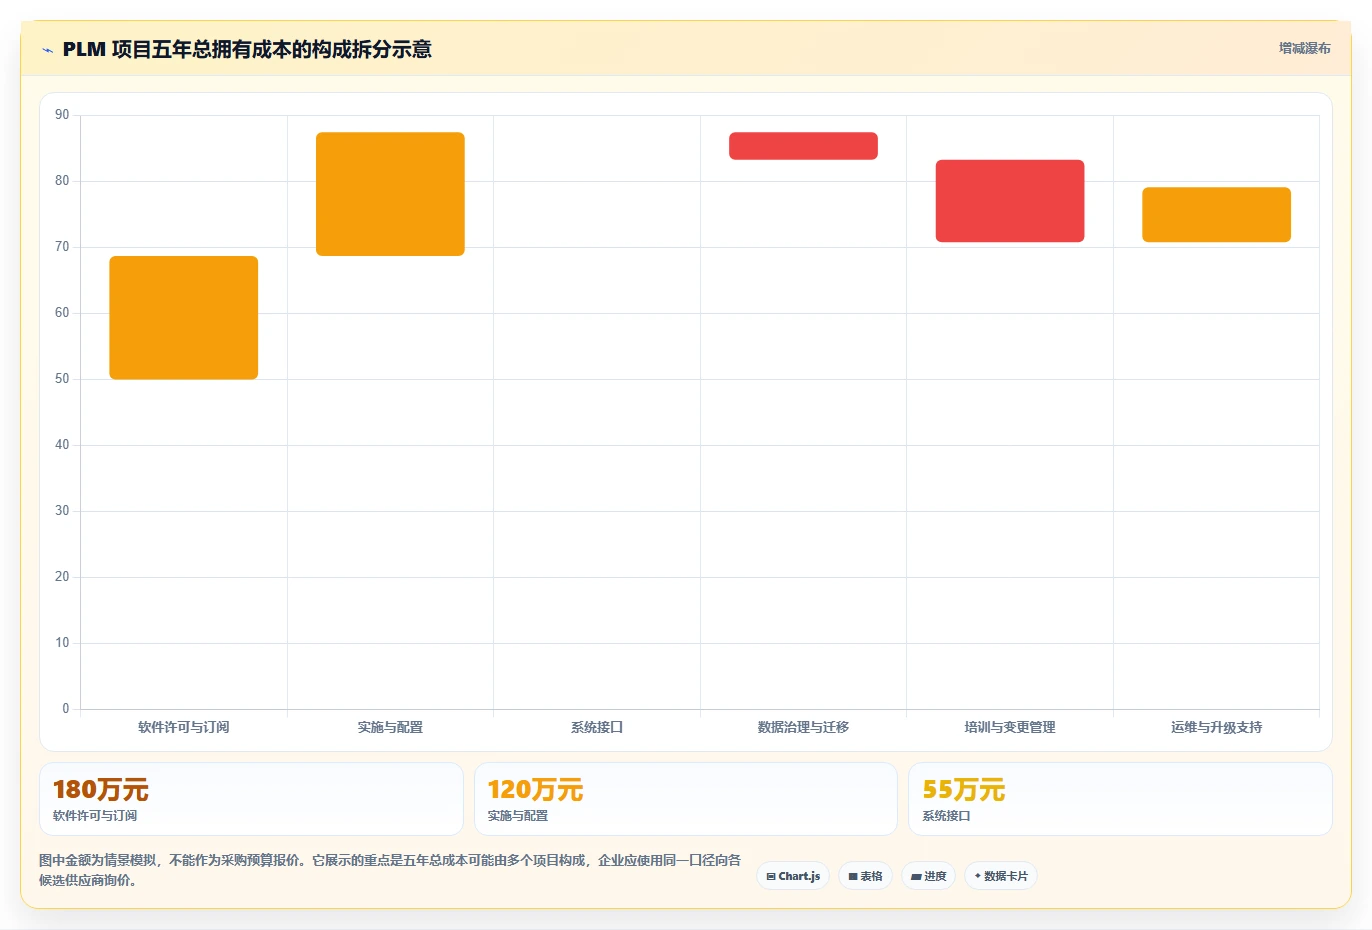Click the 运维与升级支持 x-axis label
Viewport: 1372px width, 930px height.
[1217, 727]
